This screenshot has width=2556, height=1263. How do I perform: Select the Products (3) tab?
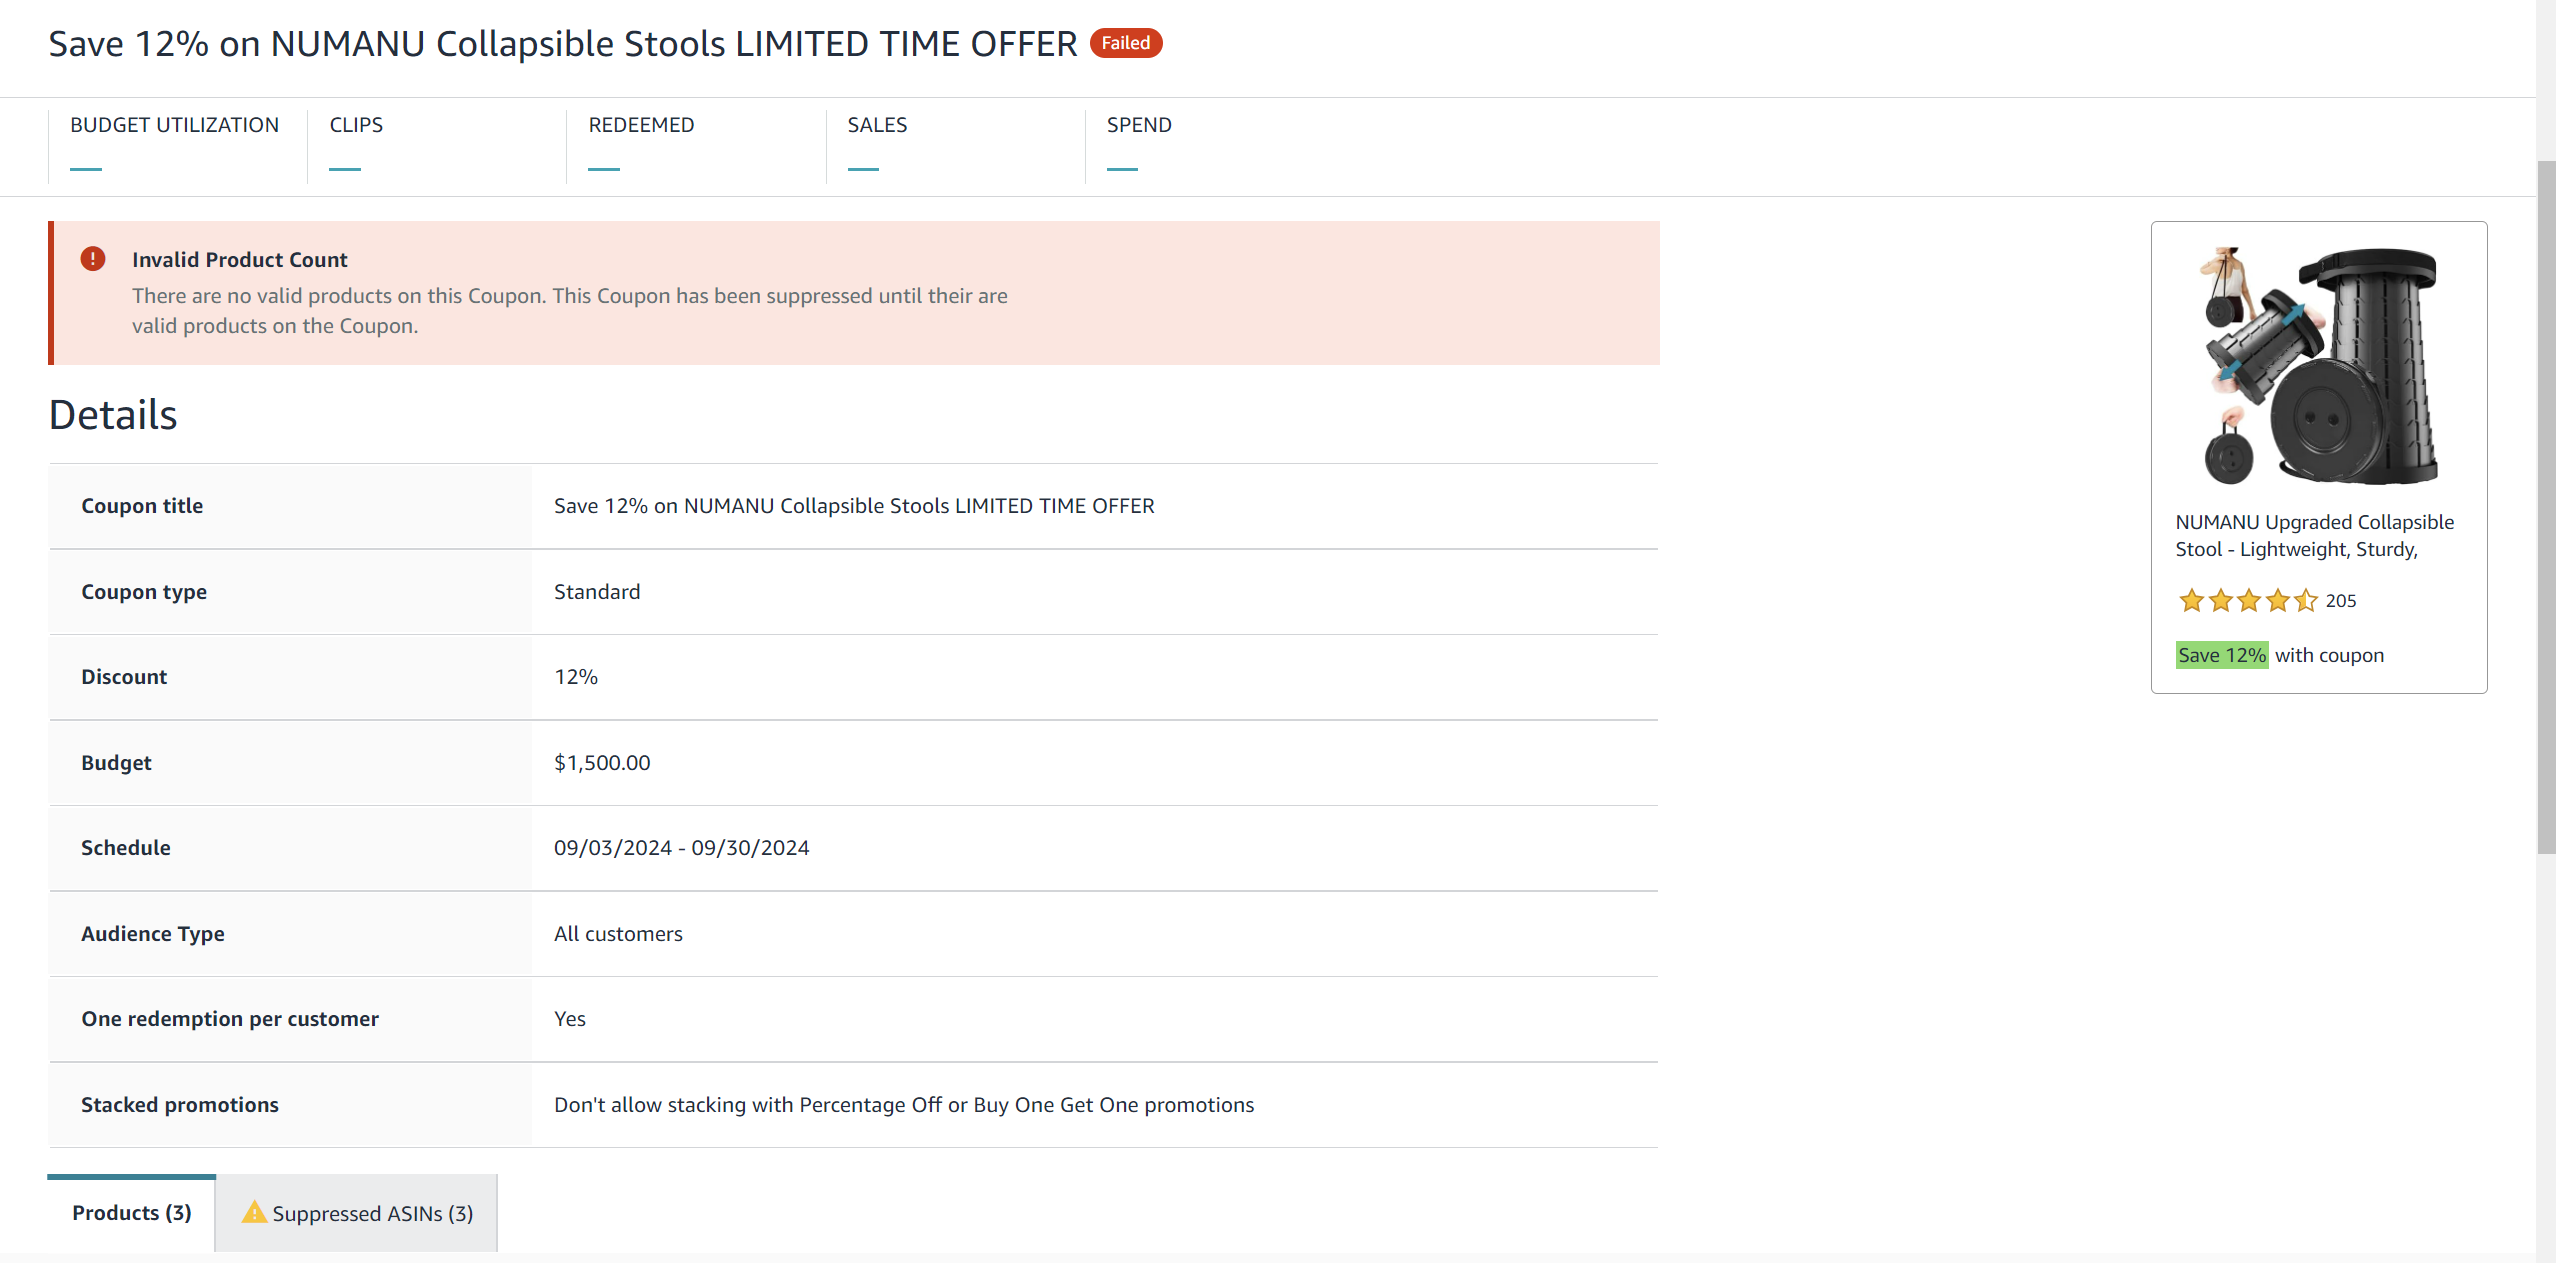point(131,1213)
